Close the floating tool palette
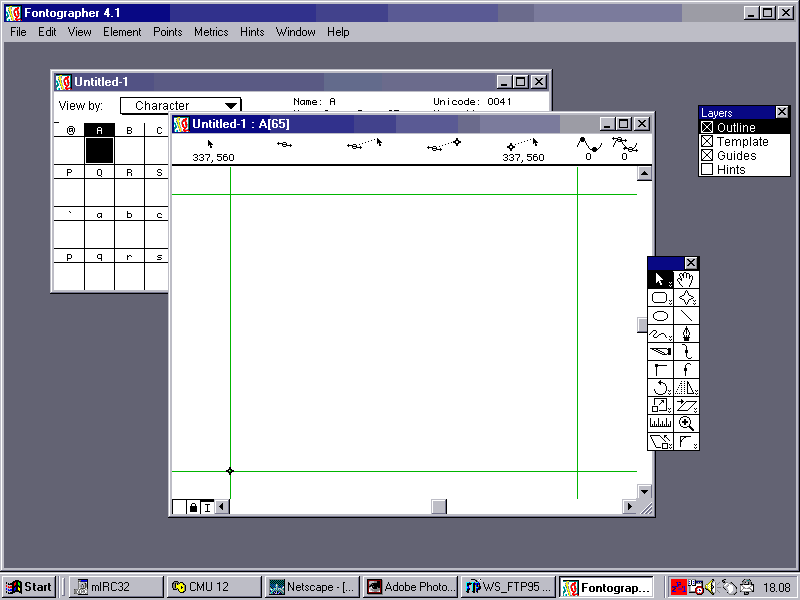 tap(691, 263)
